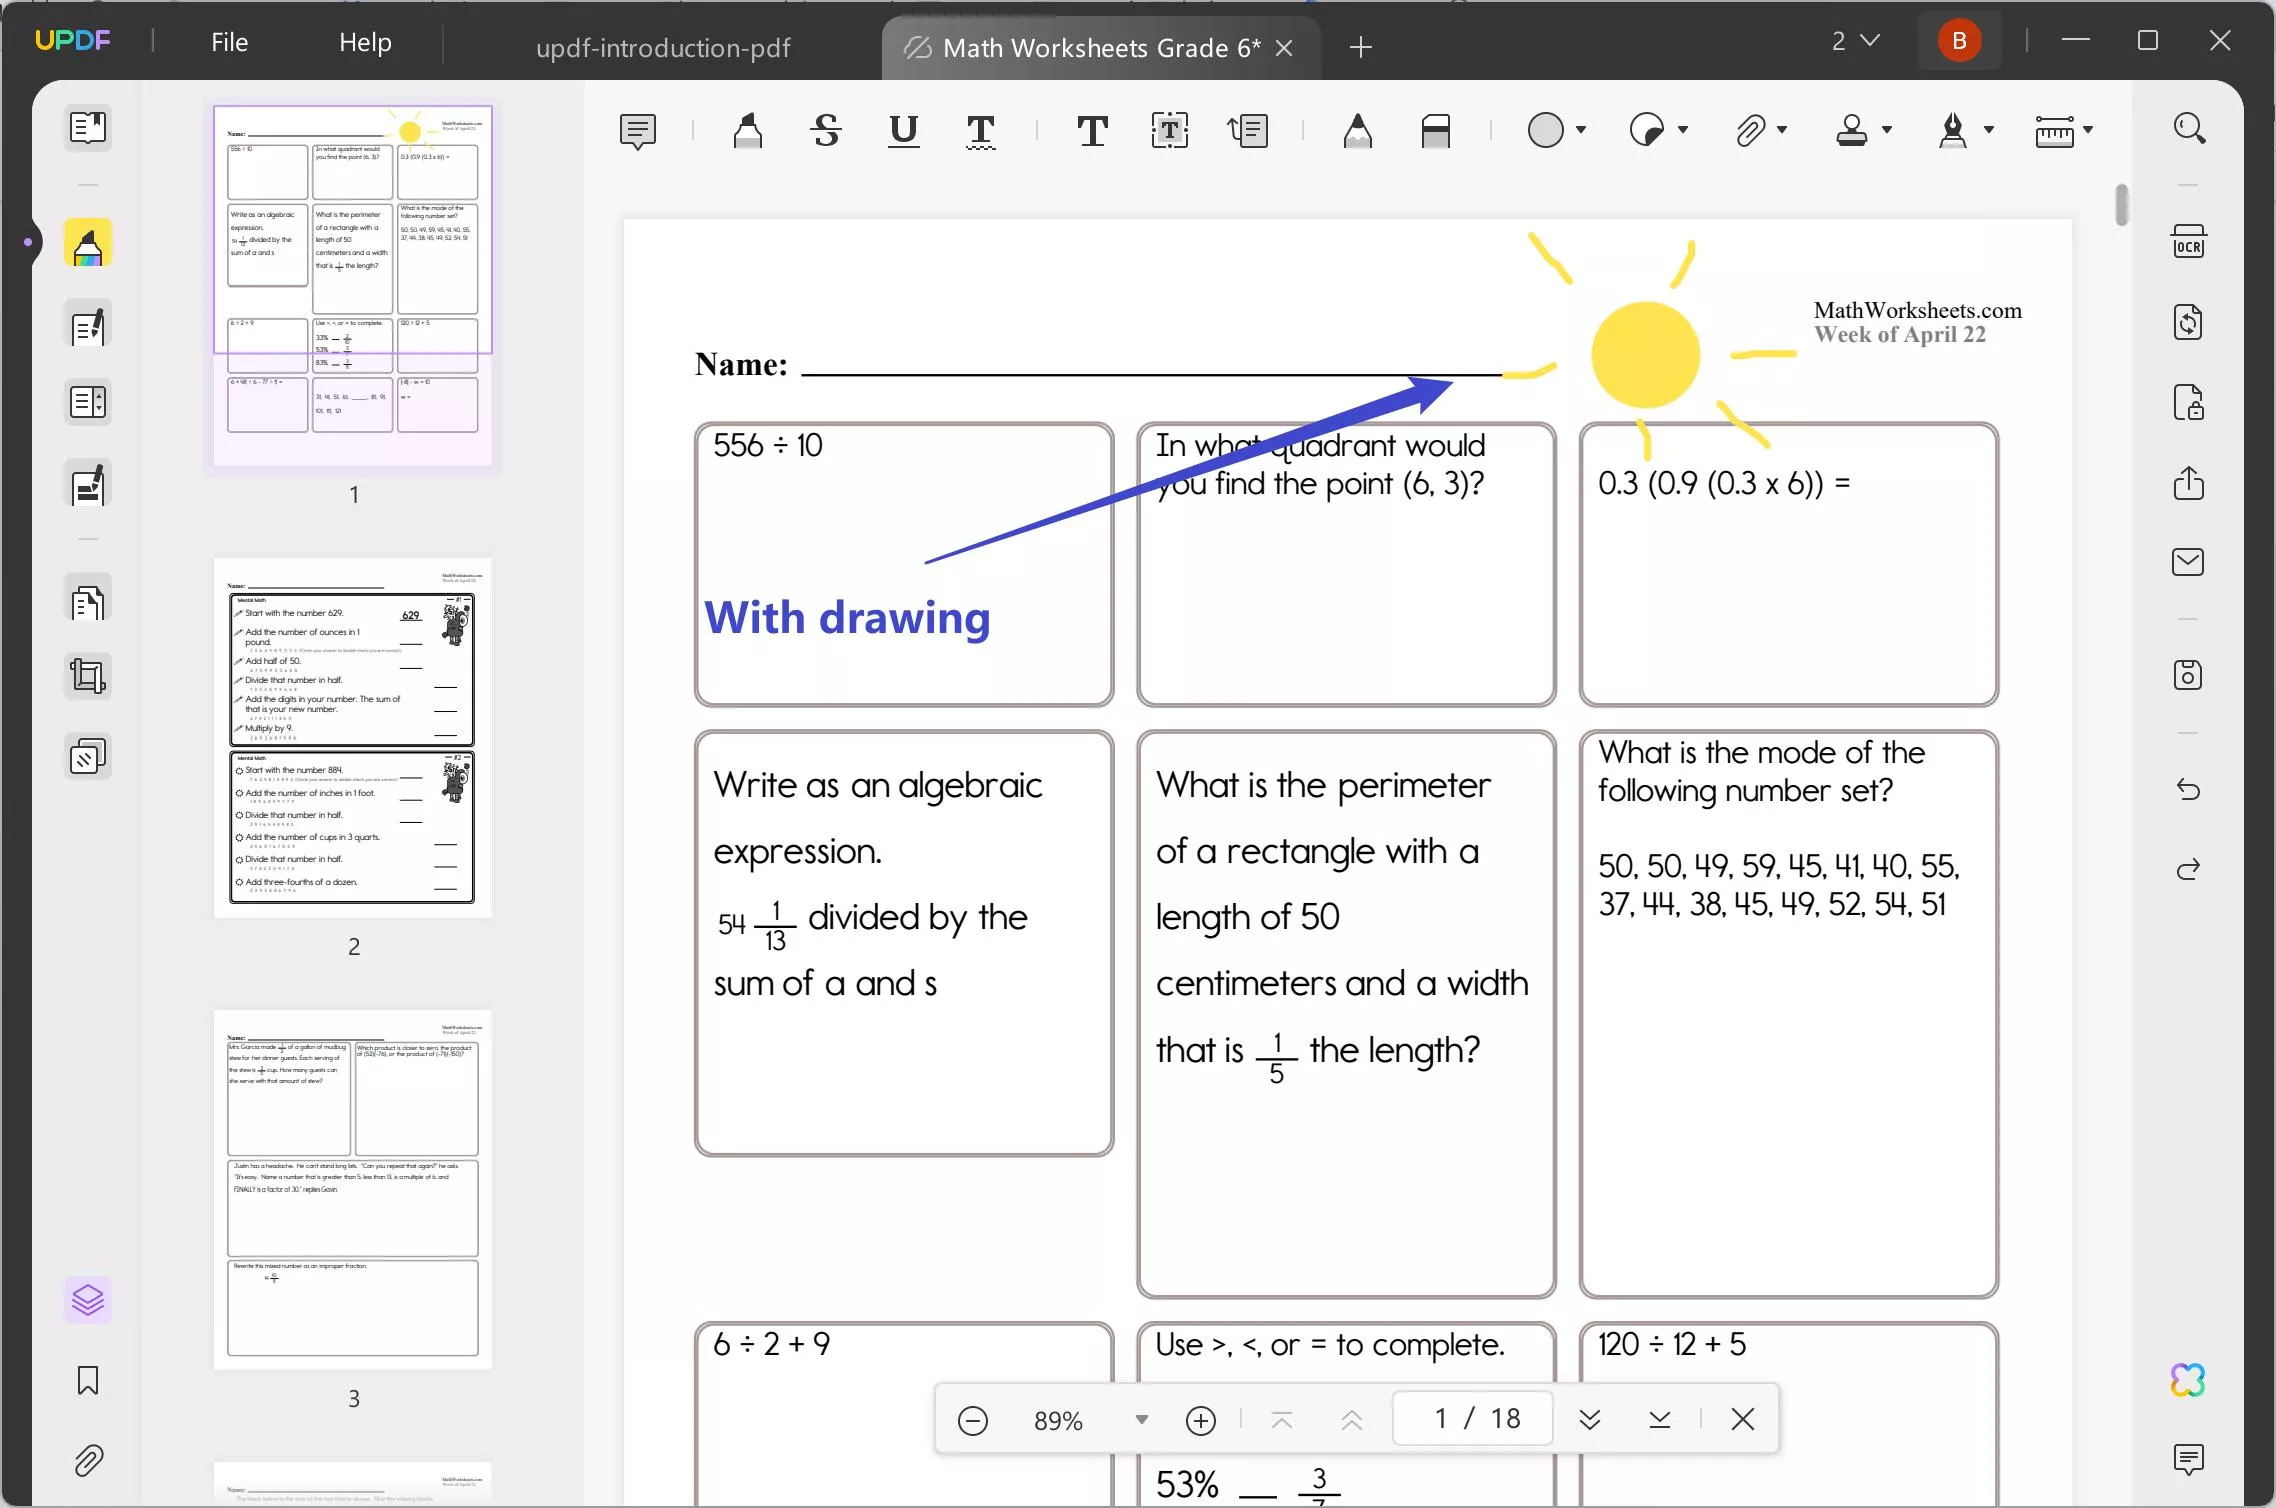Select the Eraser tool
Screen dimensions: 2276x1508
(1438, 131)
